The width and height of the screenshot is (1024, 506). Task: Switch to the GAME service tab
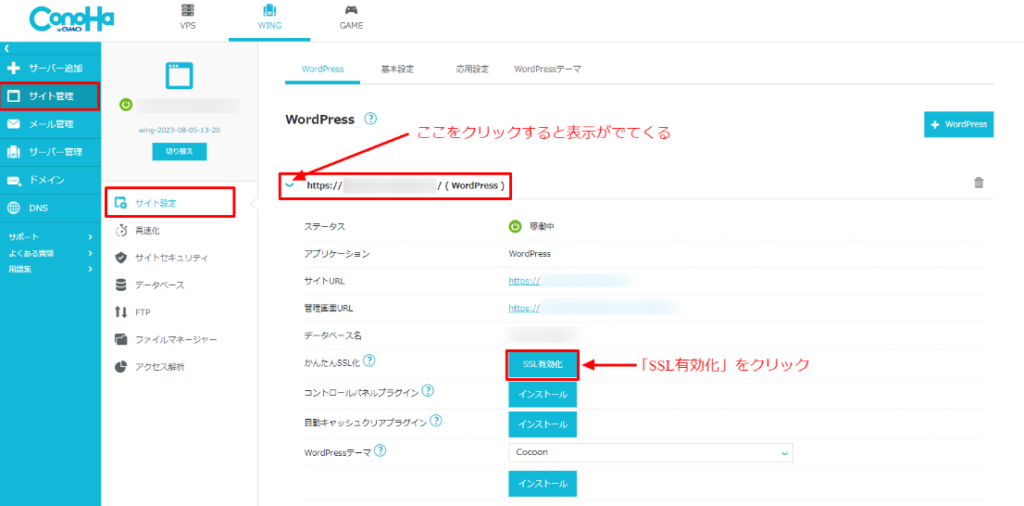pyautogui.click(x=351, y=18)
